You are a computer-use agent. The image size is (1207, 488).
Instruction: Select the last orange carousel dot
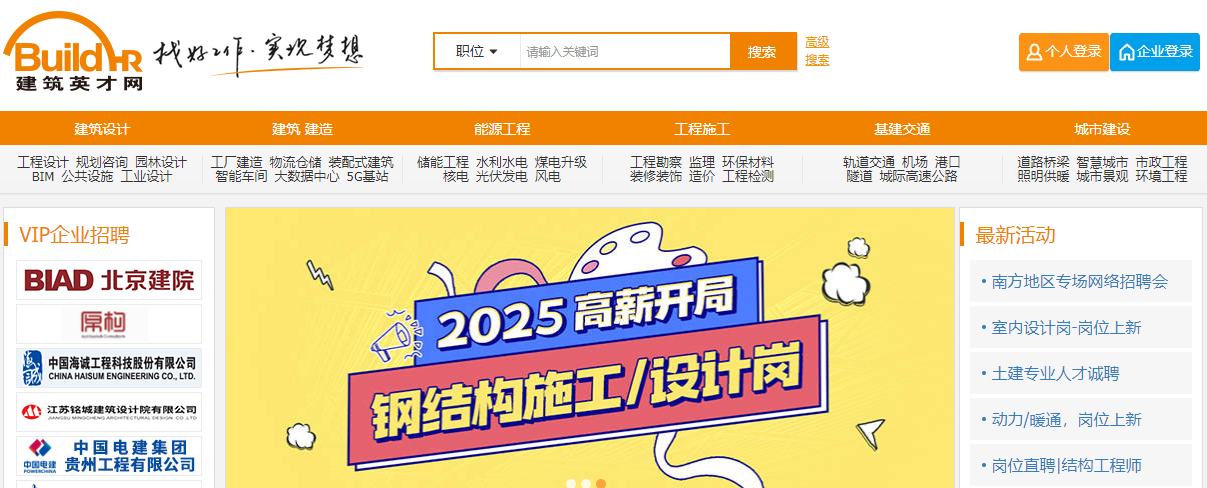coord(601,484)
